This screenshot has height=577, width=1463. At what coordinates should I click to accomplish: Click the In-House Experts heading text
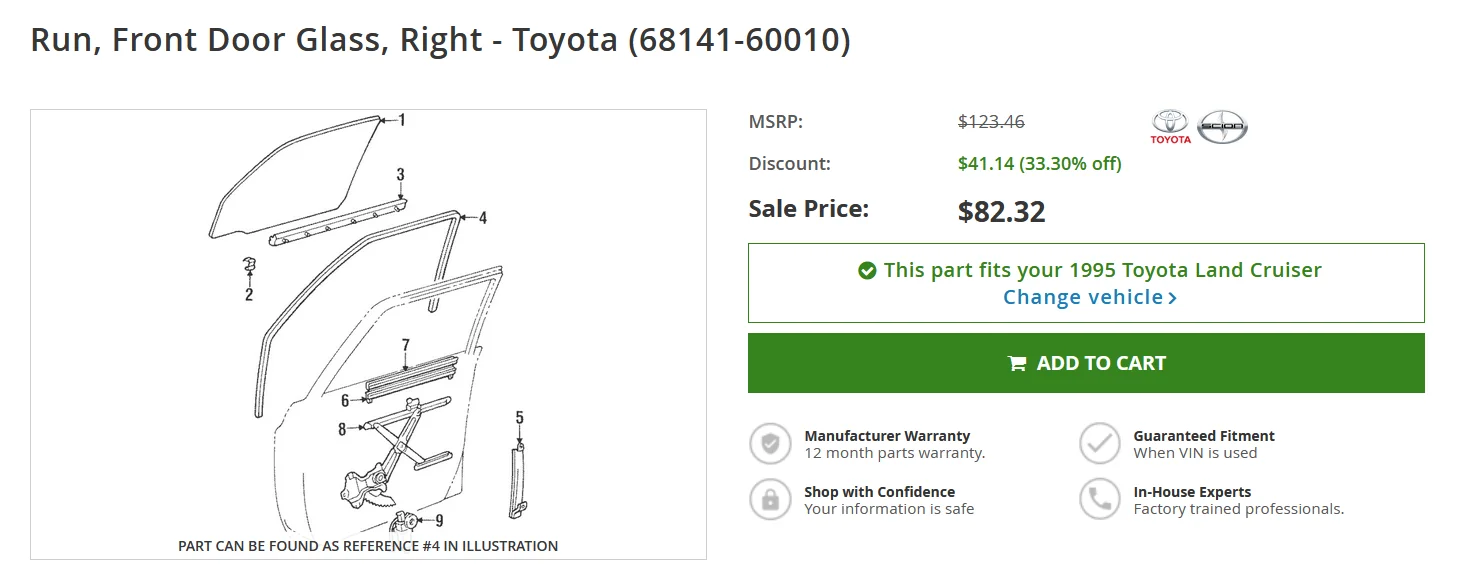(x=1192, y=492)
